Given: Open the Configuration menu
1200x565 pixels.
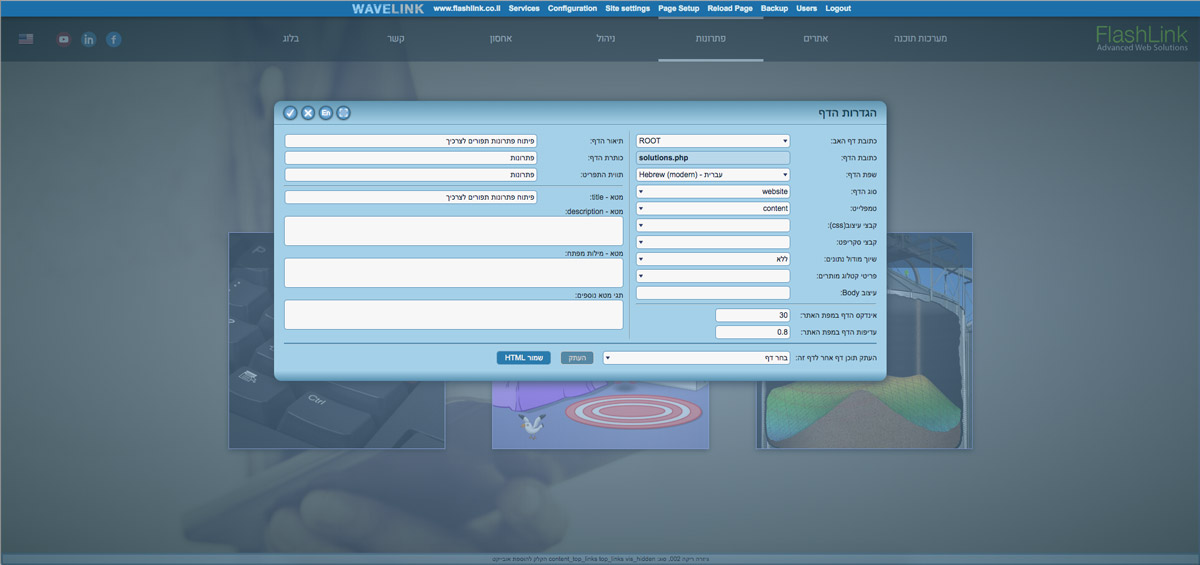Looking at the screenshot, I should tap(572, 8).
